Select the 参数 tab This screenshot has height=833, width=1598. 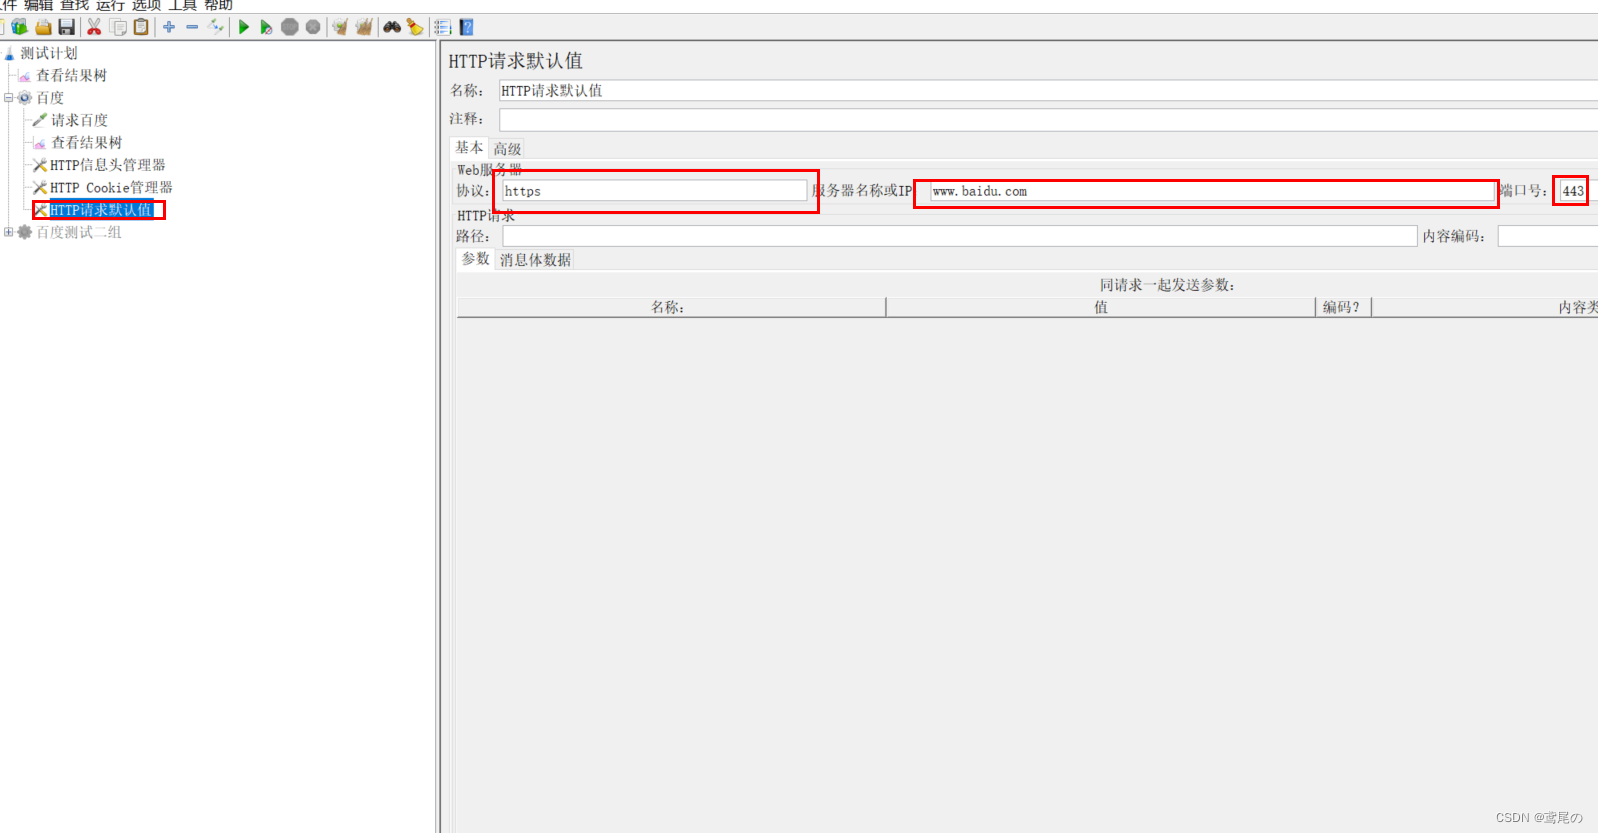pyautogui.click(x=475, y=259)
